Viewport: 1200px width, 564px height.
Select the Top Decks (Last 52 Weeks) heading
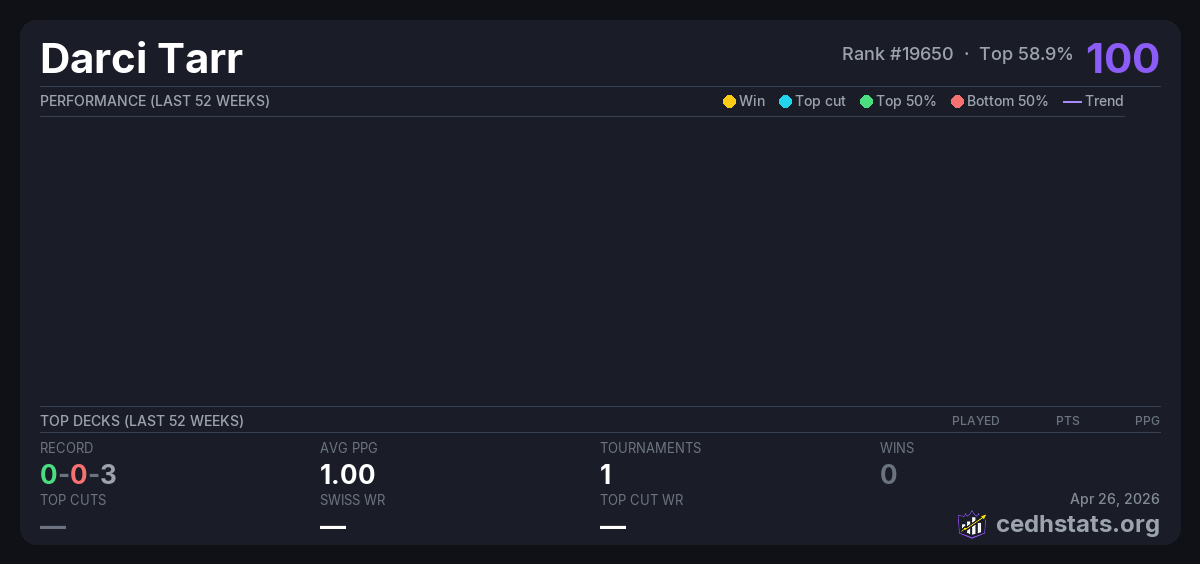pos(142,421)
